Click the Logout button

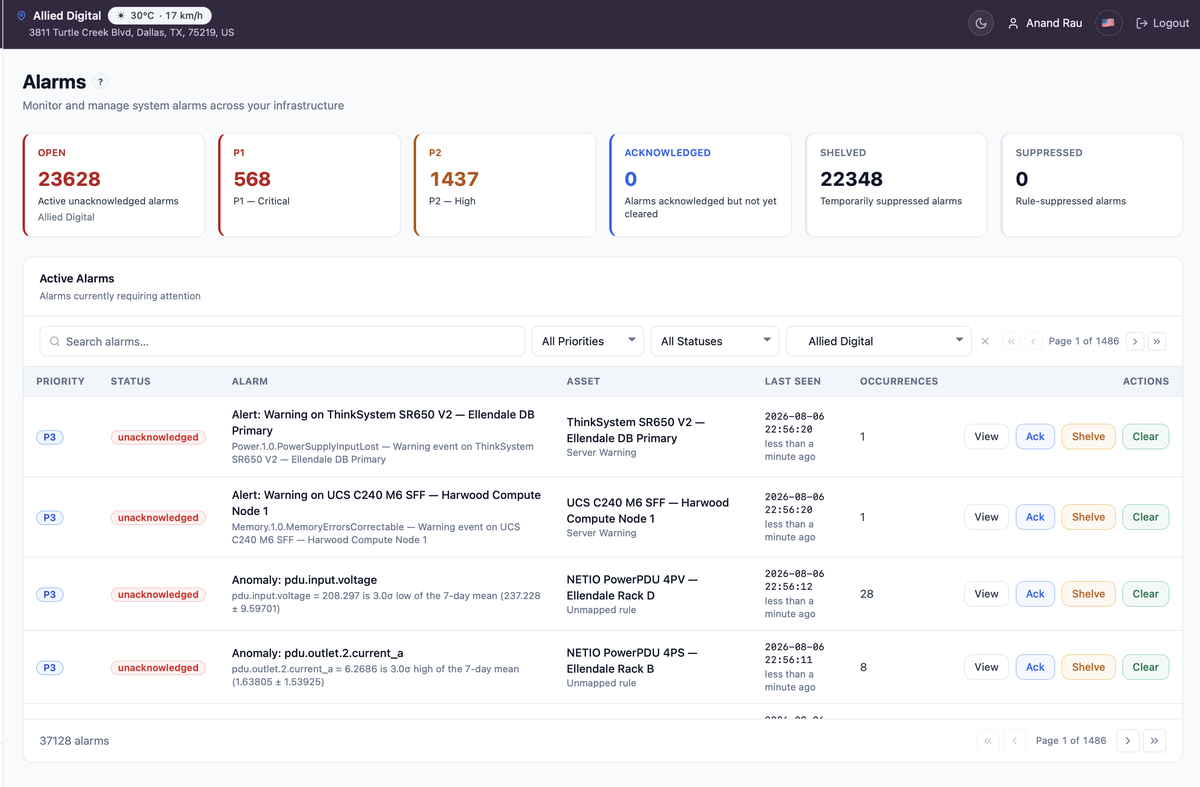point(1163,23)
